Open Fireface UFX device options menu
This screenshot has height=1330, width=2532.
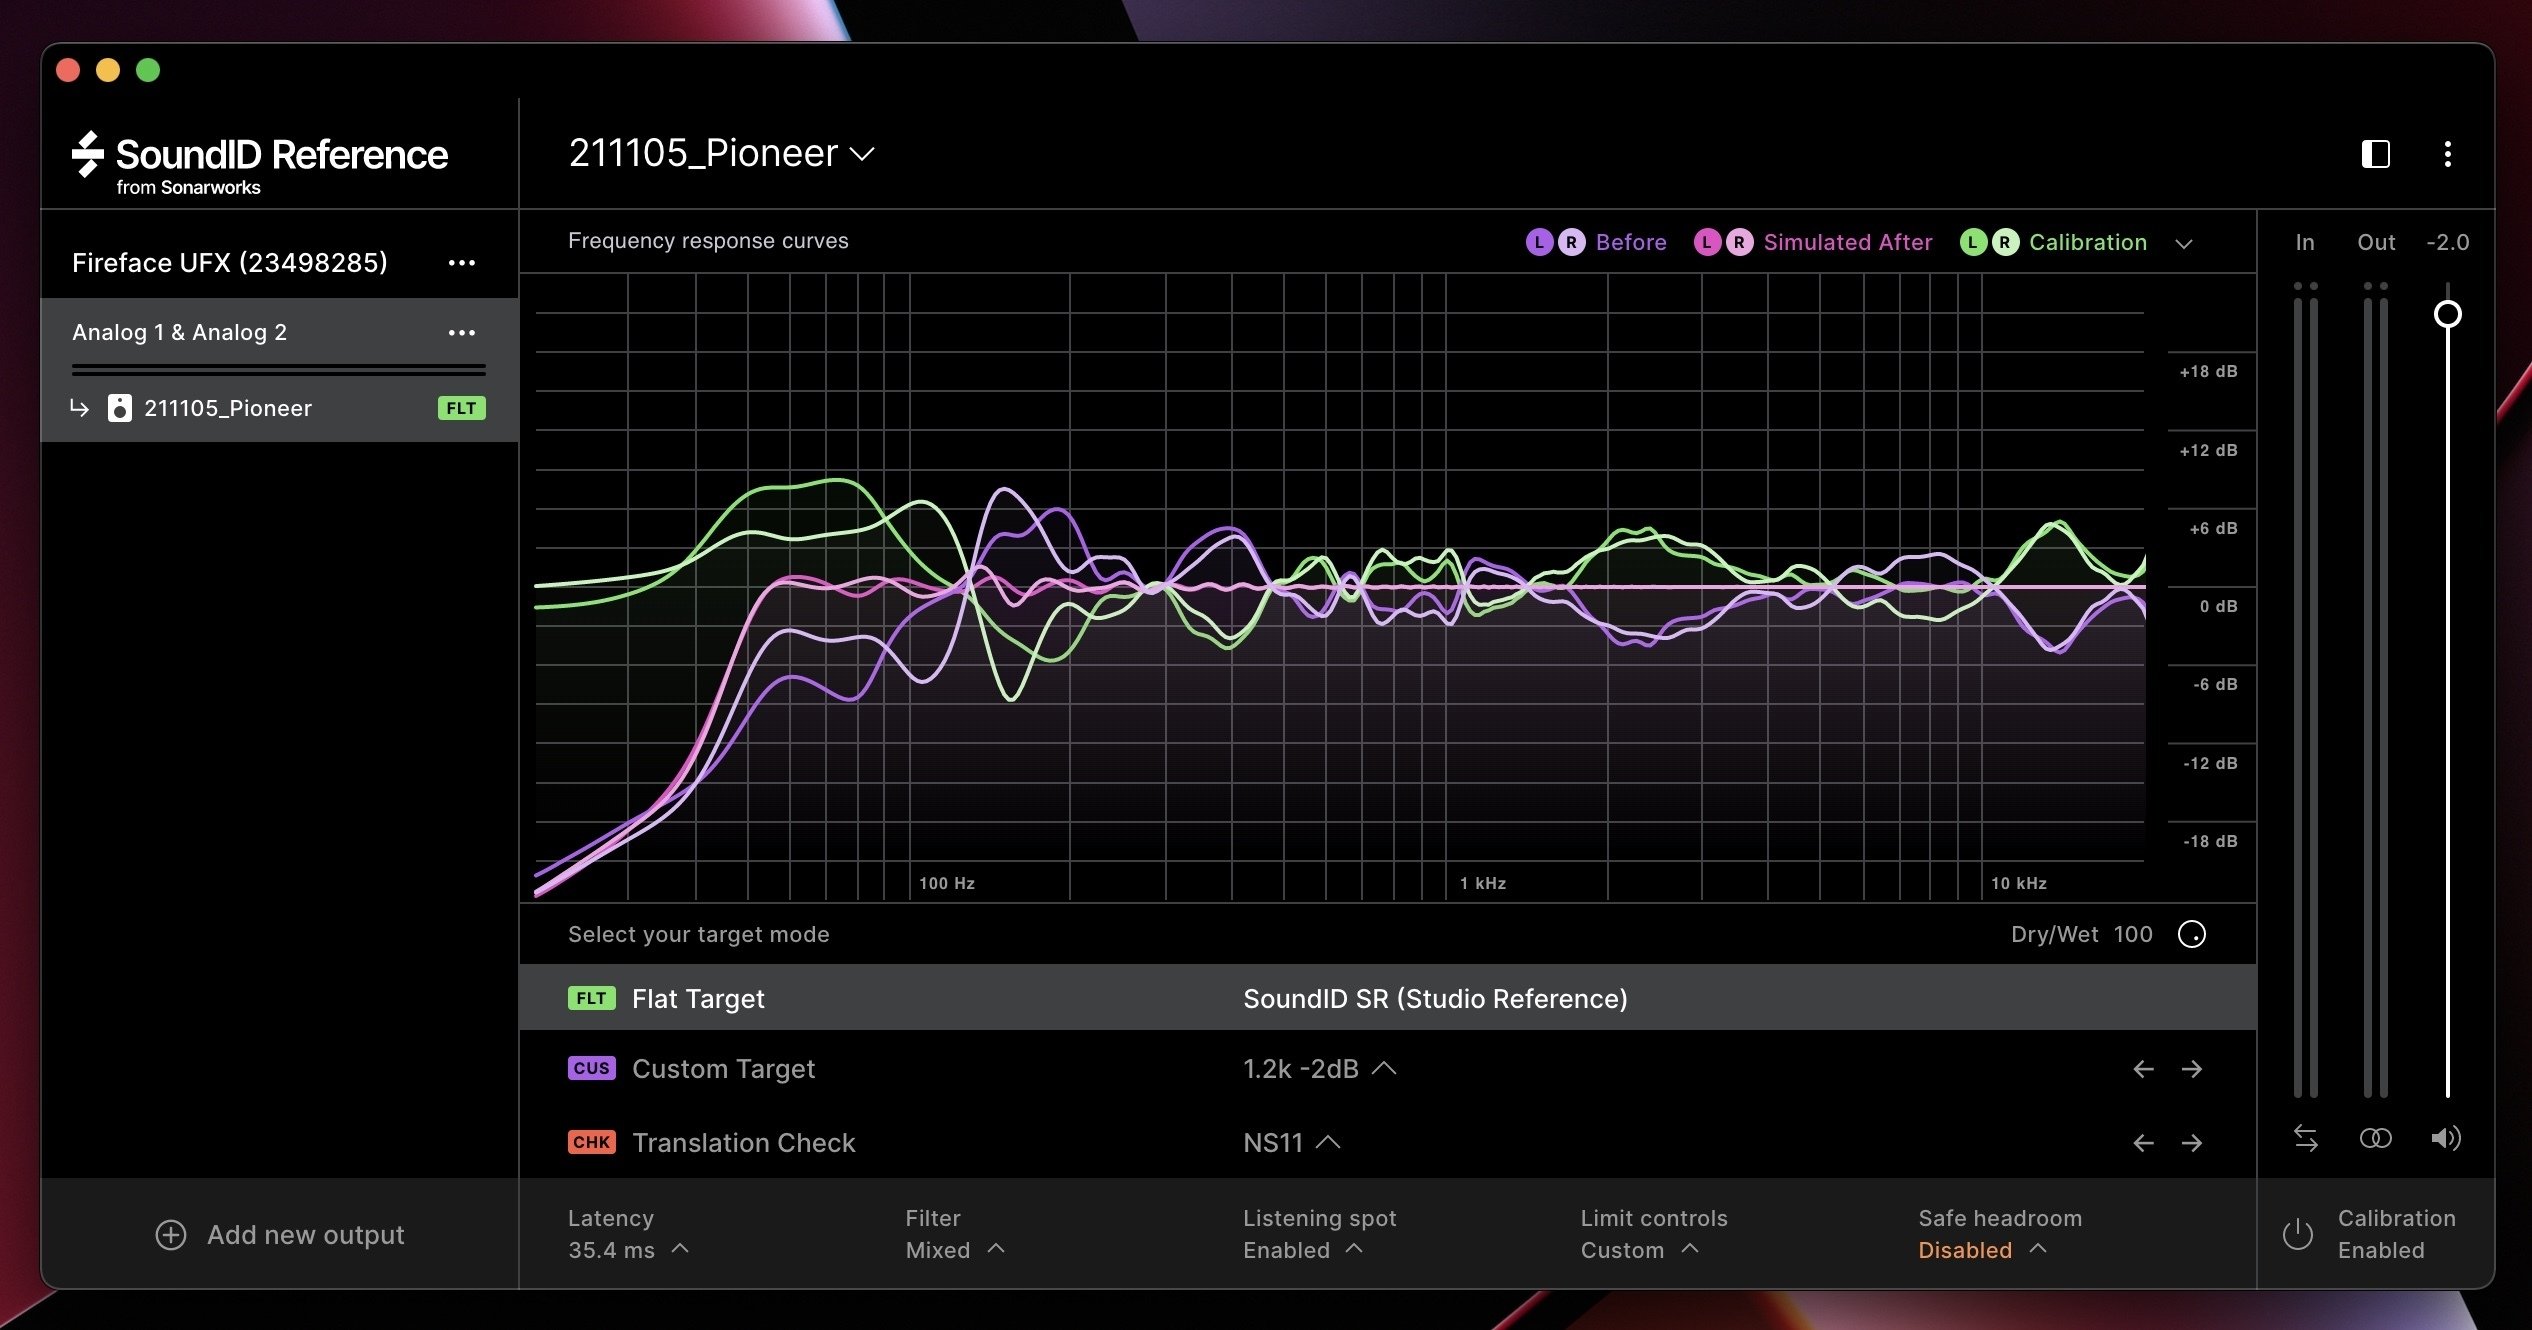tap(461, 263)
